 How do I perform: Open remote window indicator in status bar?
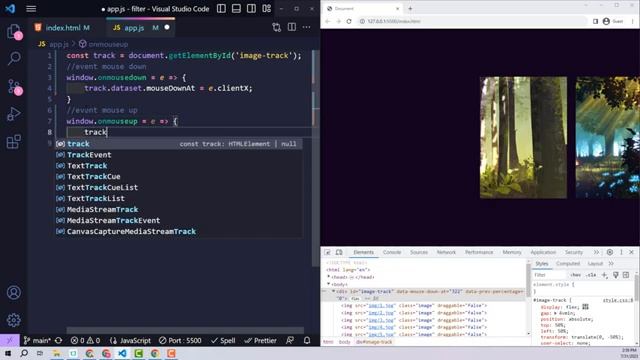(x=9, y=340)
